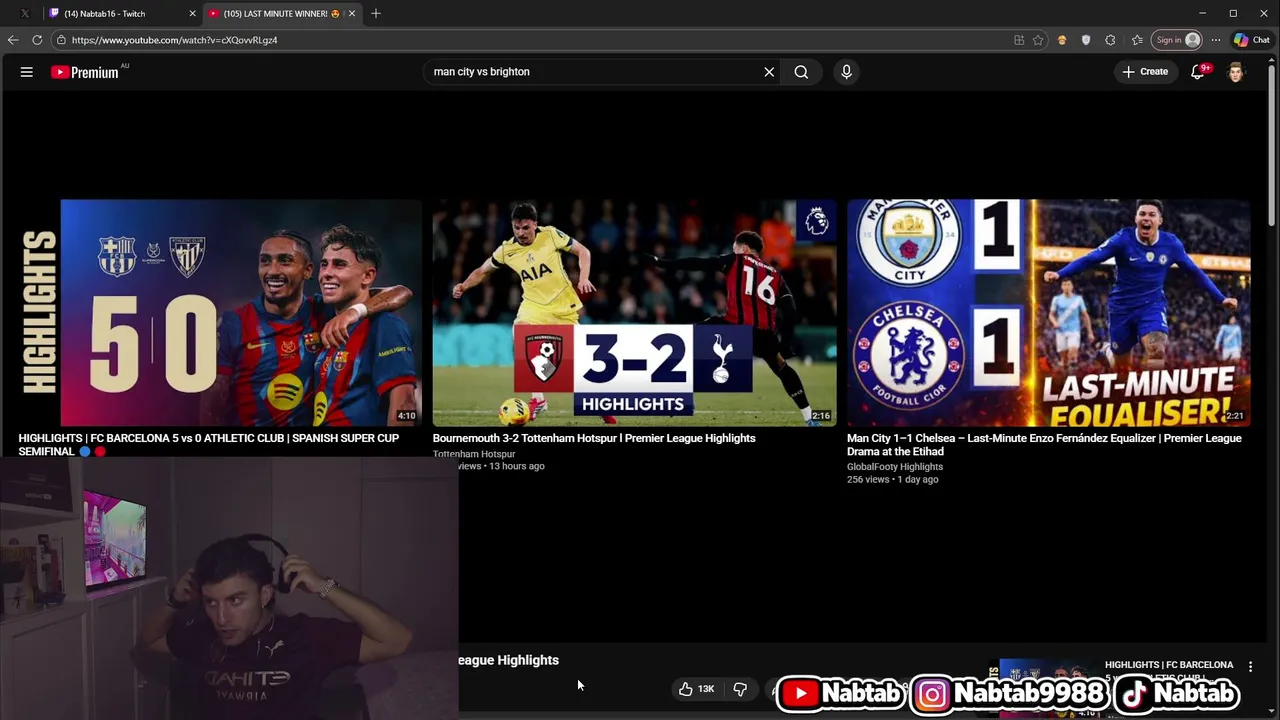Sign in to the browser profile
The width and height of the screenshot is (1280, 720).
tap(1177, 40)
